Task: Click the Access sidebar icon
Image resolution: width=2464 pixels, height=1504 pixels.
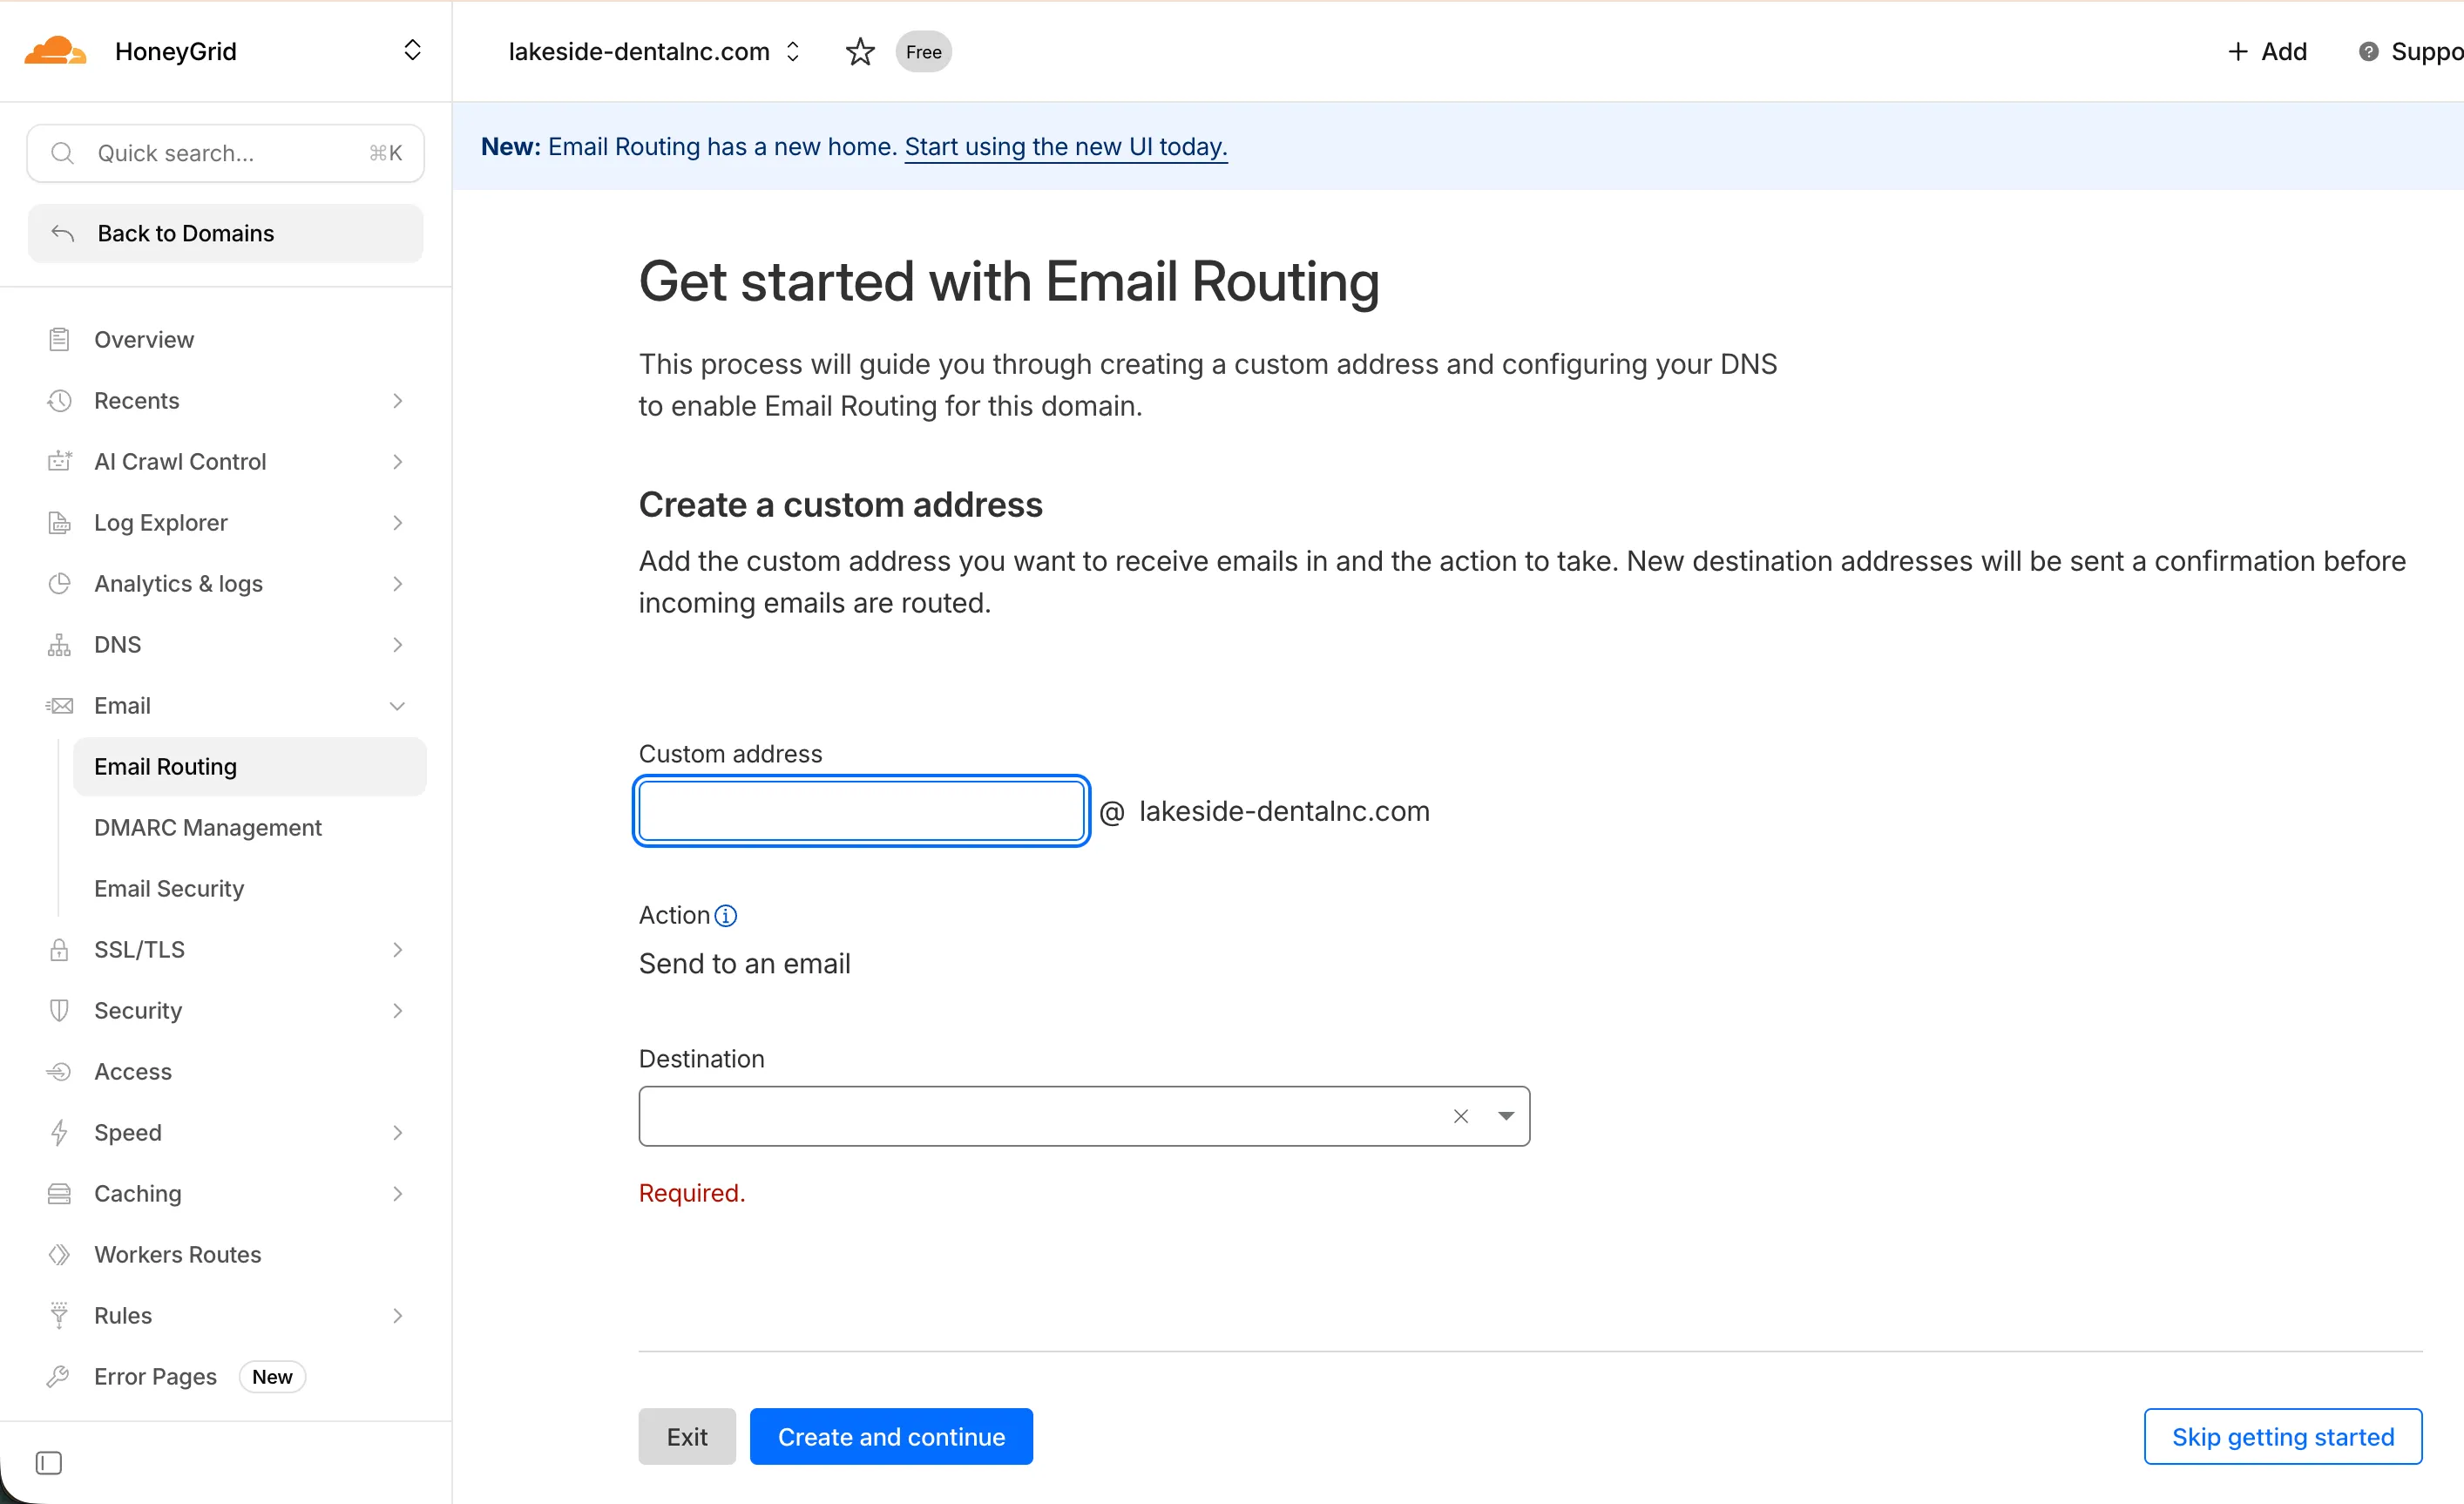Action: [x=59, y=1072]
